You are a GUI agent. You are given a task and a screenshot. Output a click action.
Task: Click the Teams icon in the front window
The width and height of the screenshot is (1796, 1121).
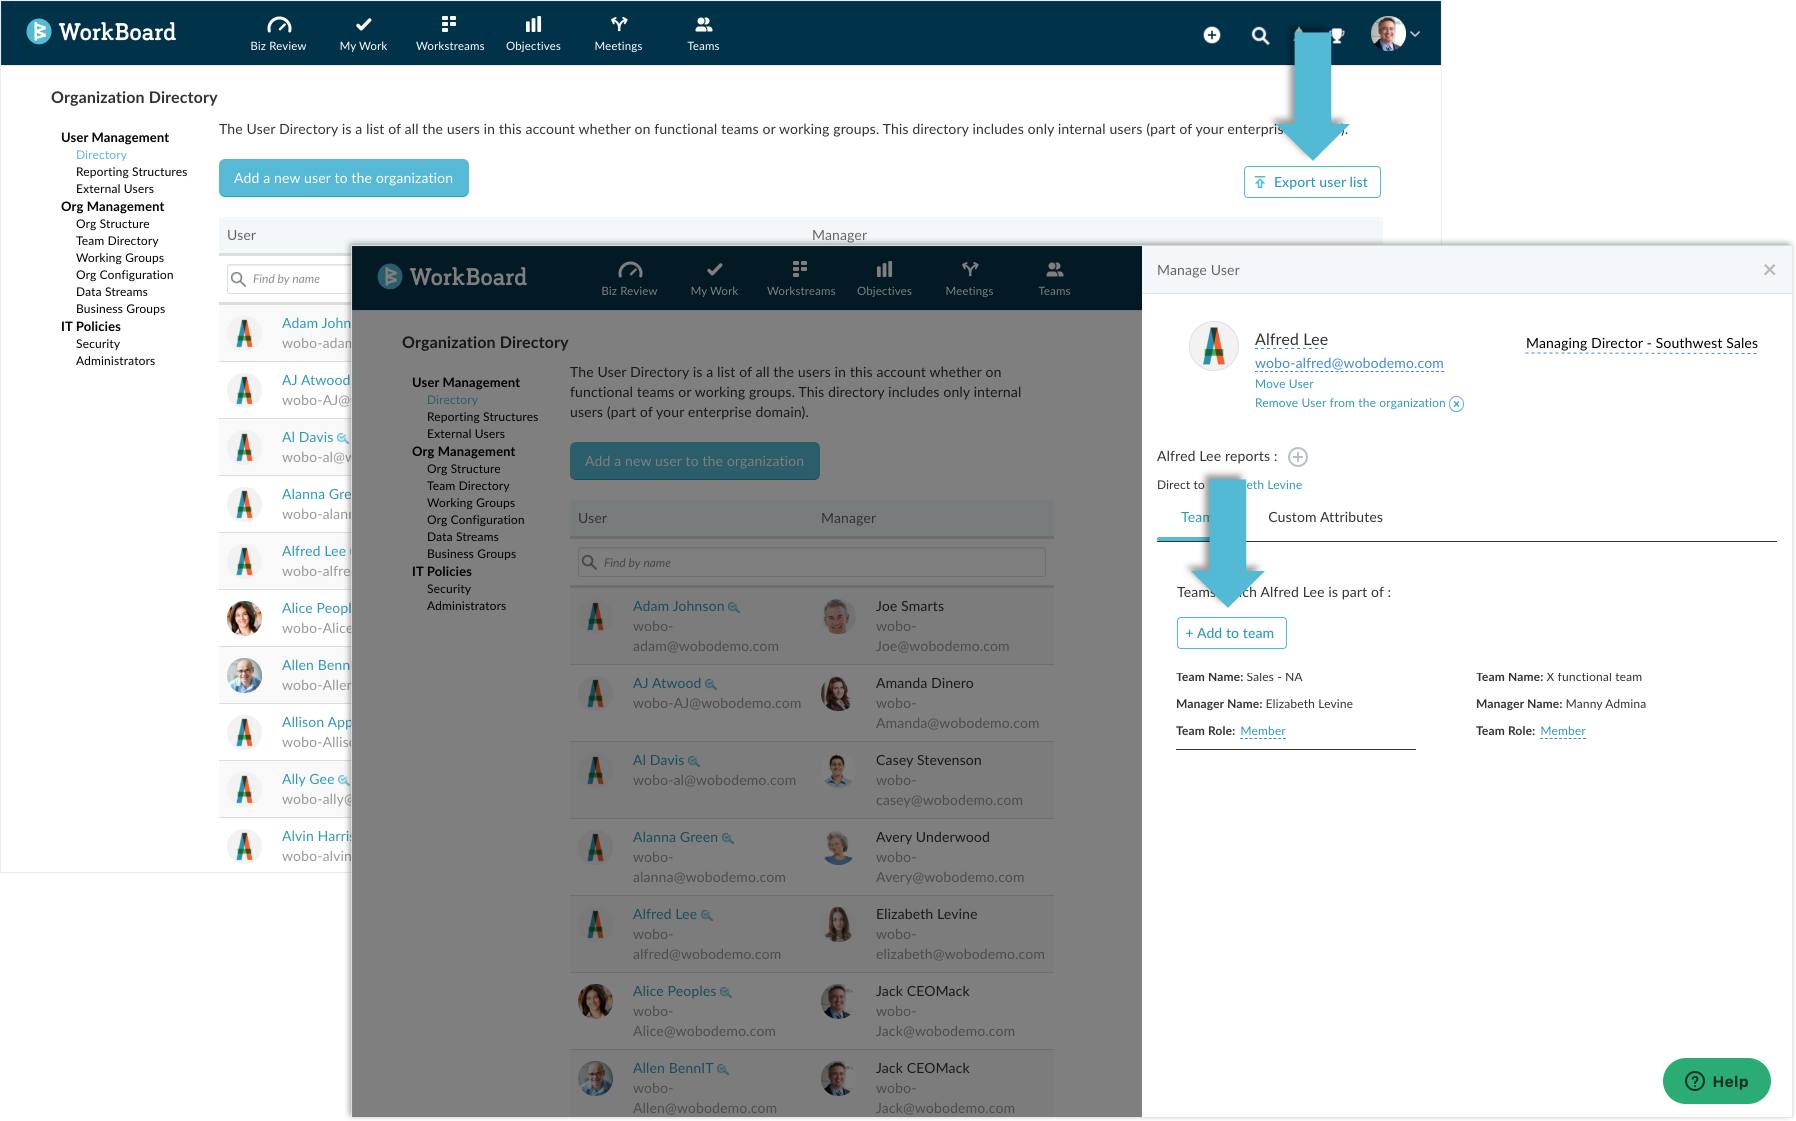(x=1054, y=269)
